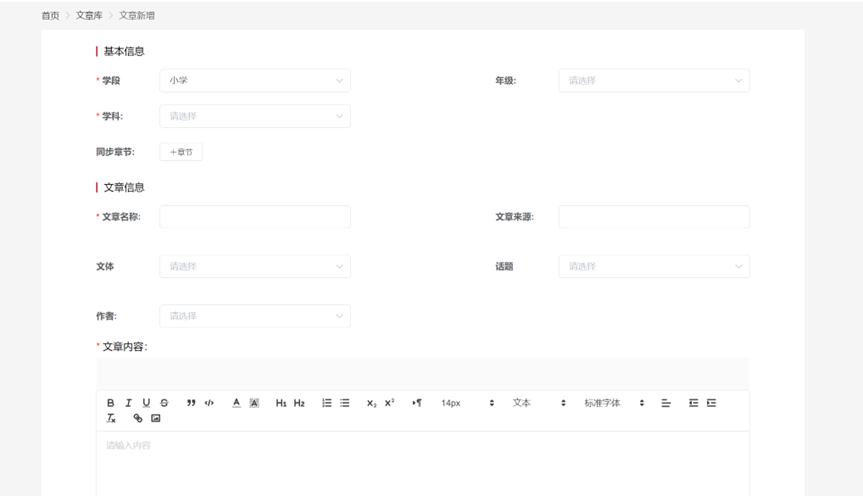
Task: Click the 文章名称 input field
Action: [254, 217]
